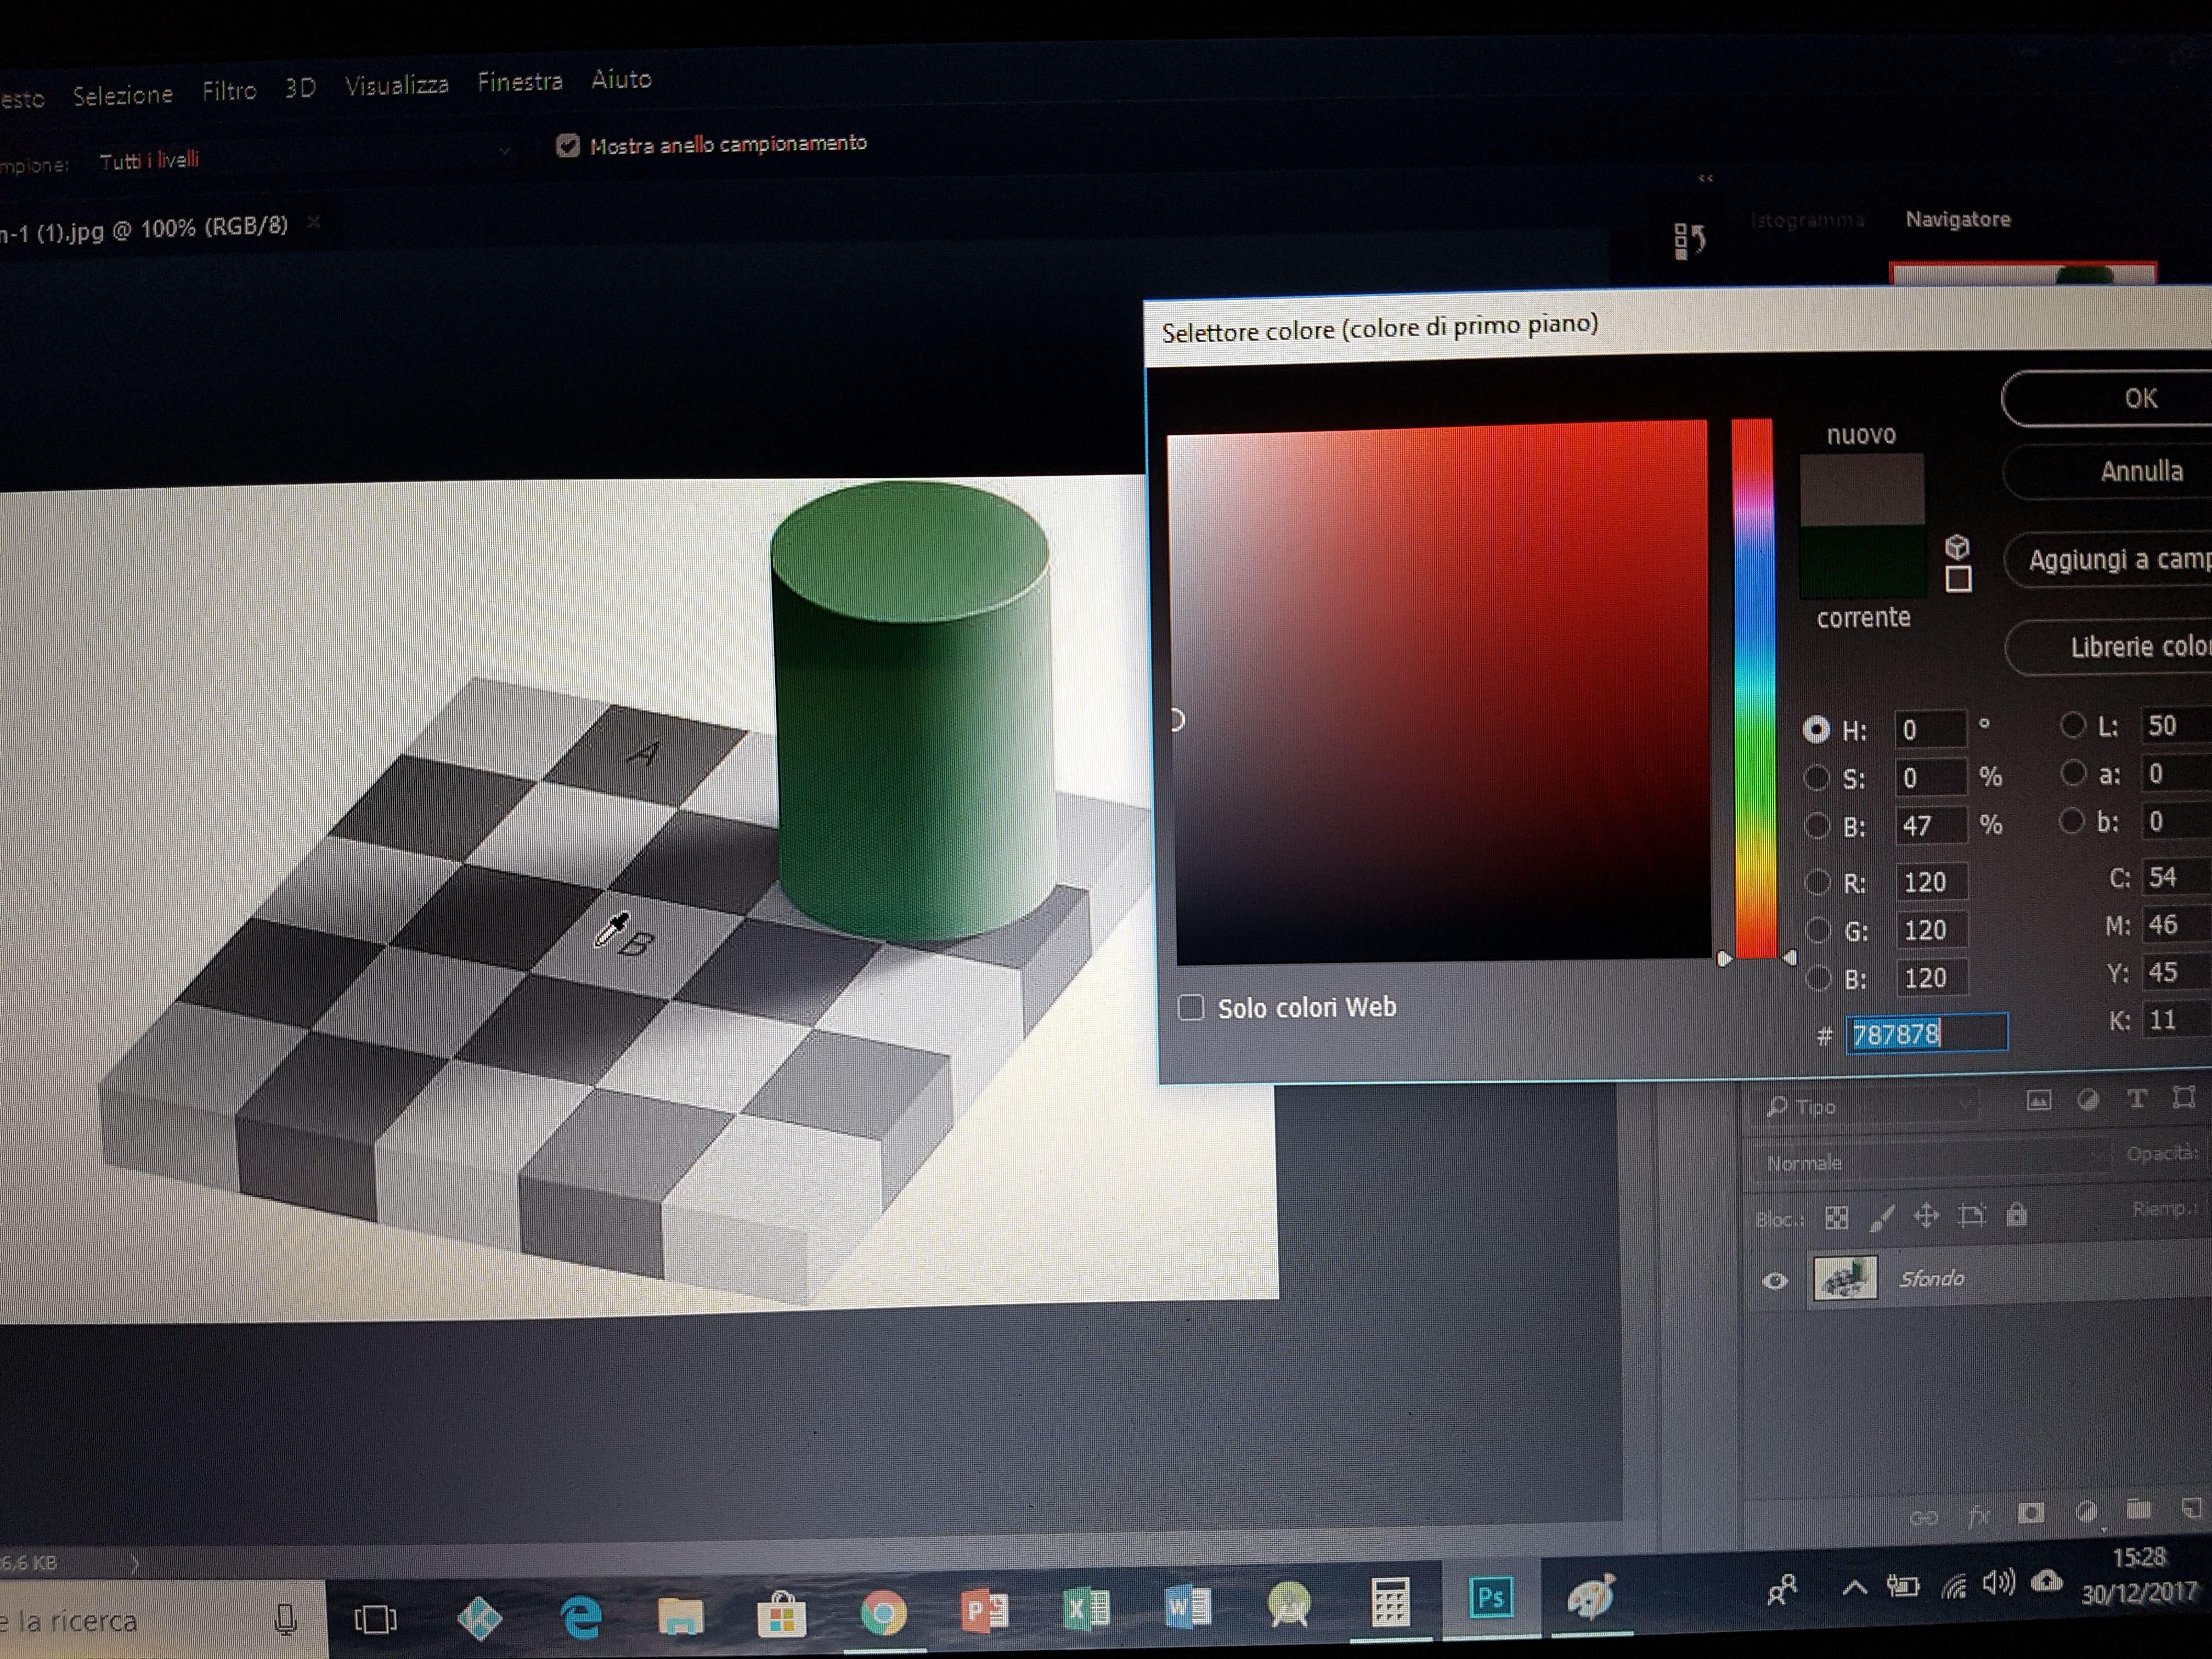The height and width of the screenshot is (1659, 2212).
Task: Open Kodi from the taskbar
Action: pos(479,1617)
